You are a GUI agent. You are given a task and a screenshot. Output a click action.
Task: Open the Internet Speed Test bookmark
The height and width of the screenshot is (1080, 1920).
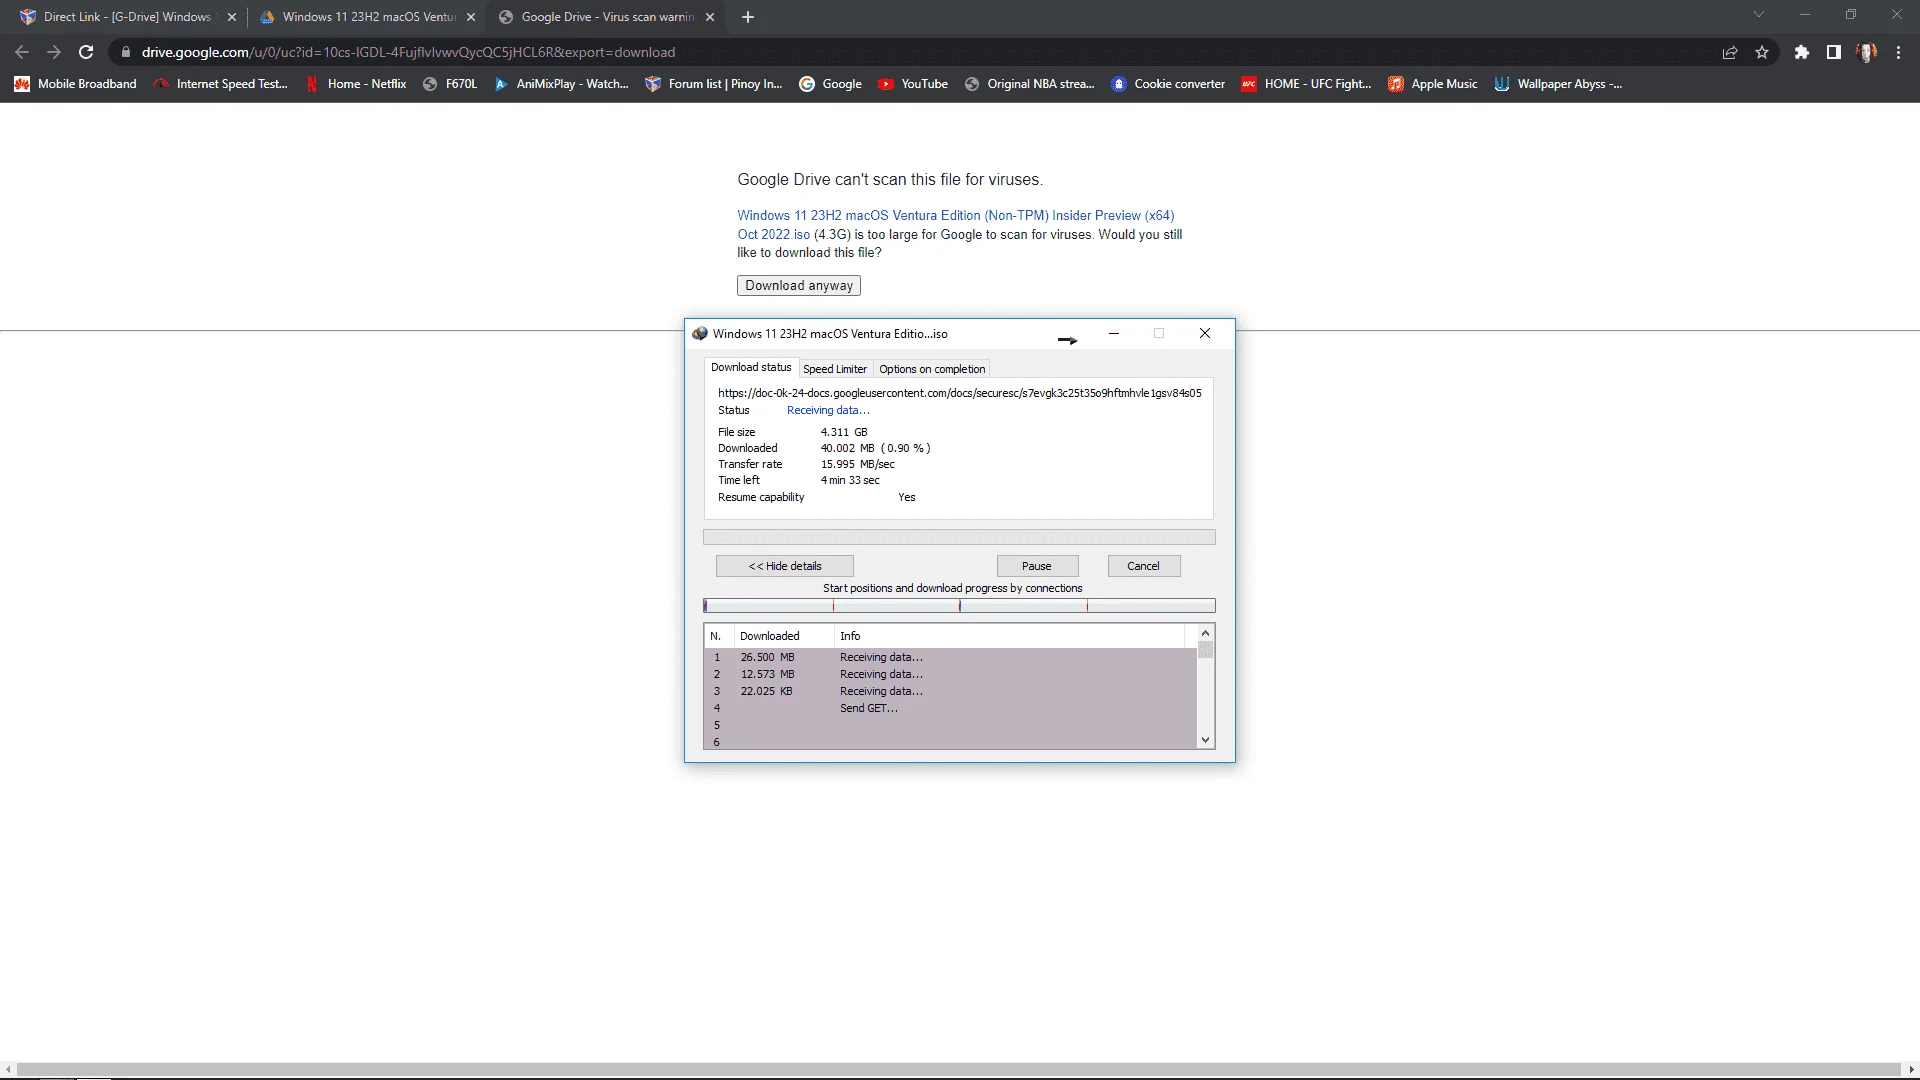(221, 84)
